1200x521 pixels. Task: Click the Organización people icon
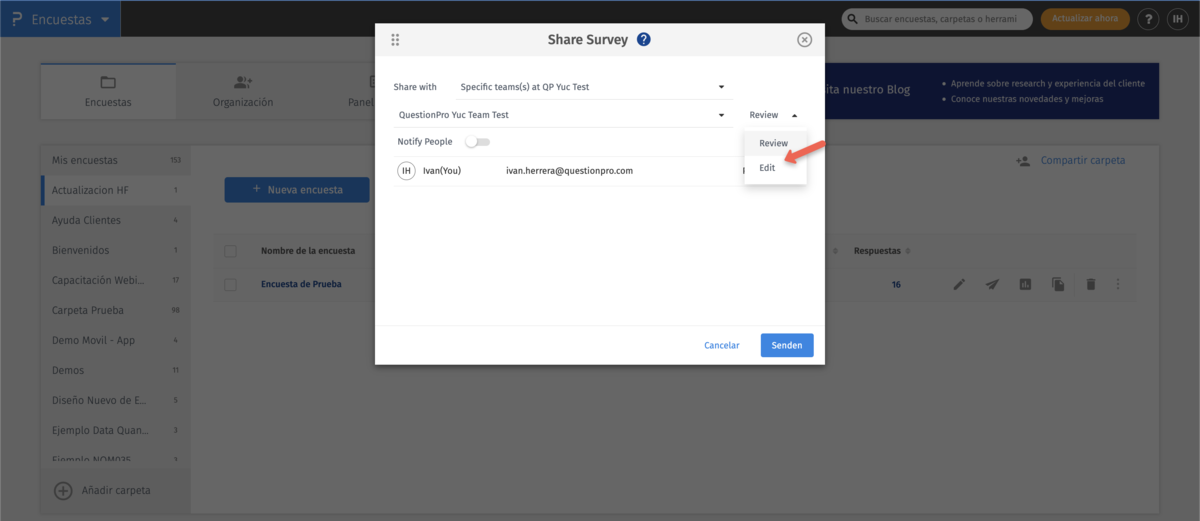(x=243, y=82)
